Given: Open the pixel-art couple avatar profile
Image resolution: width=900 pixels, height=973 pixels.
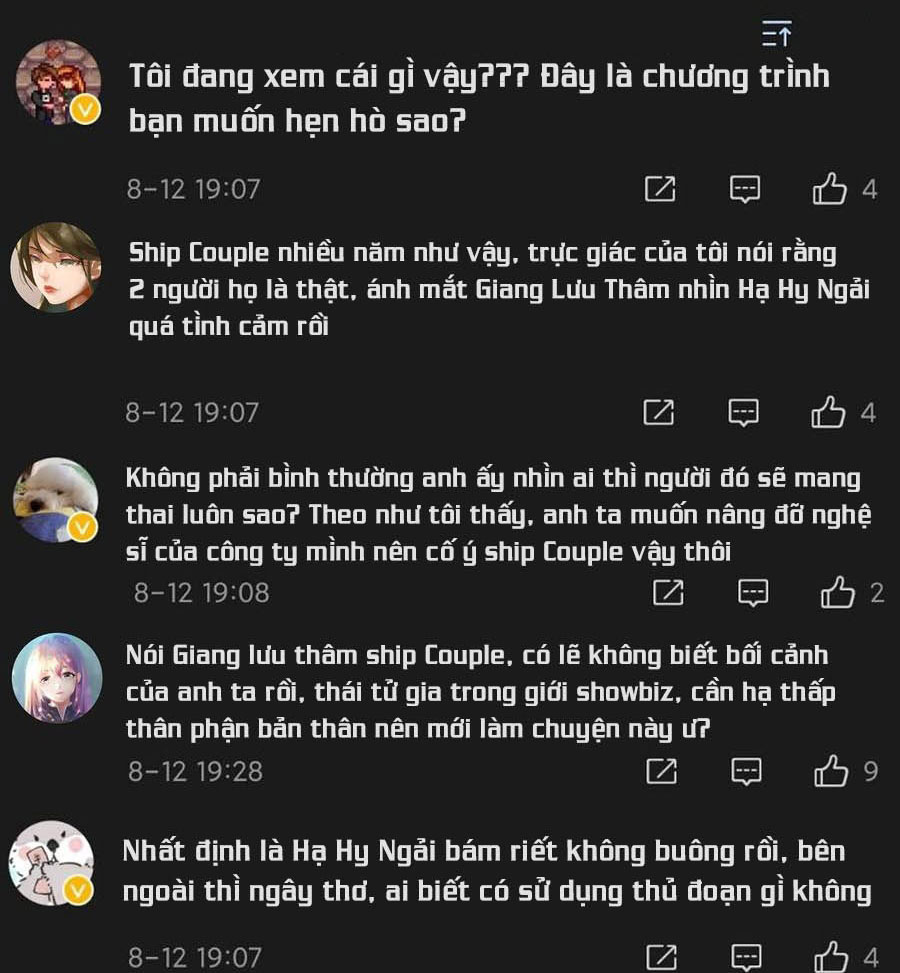Looking at the screenshot, I should point(58,82).
